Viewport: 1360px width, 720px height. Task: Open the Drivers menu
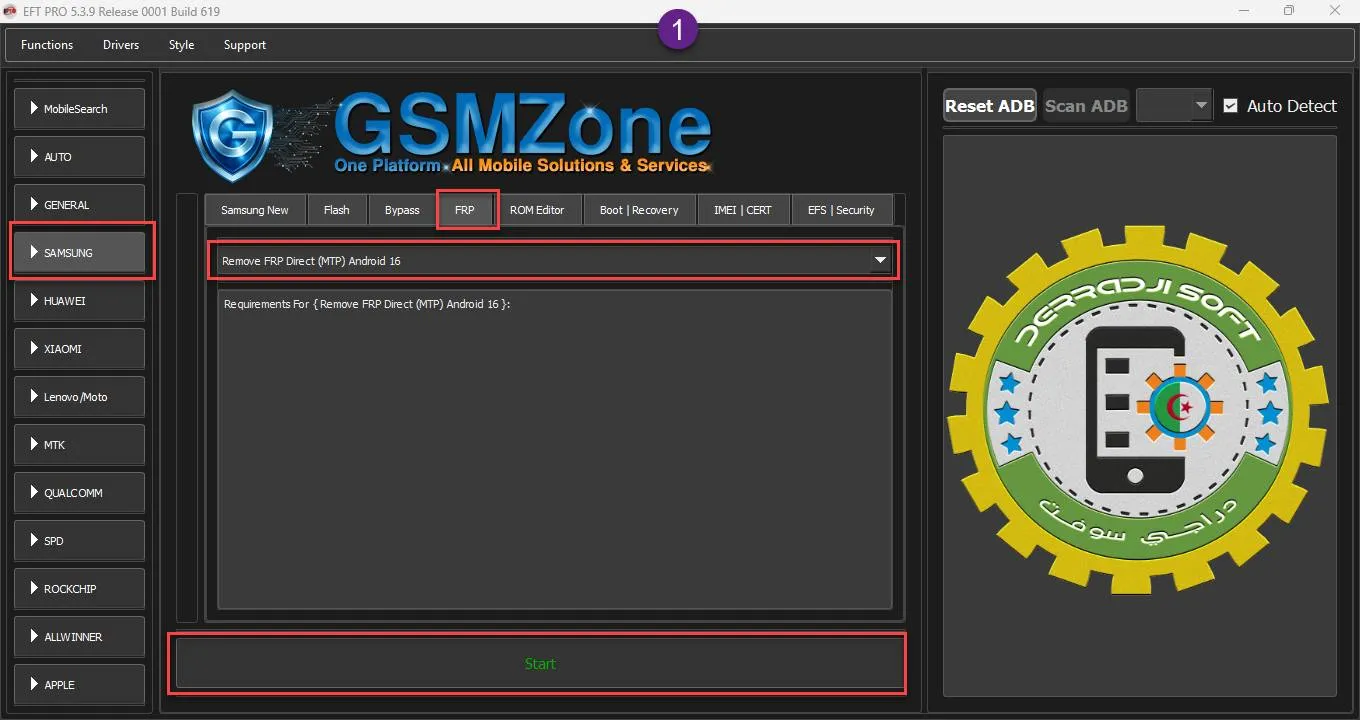pos(121,45)
